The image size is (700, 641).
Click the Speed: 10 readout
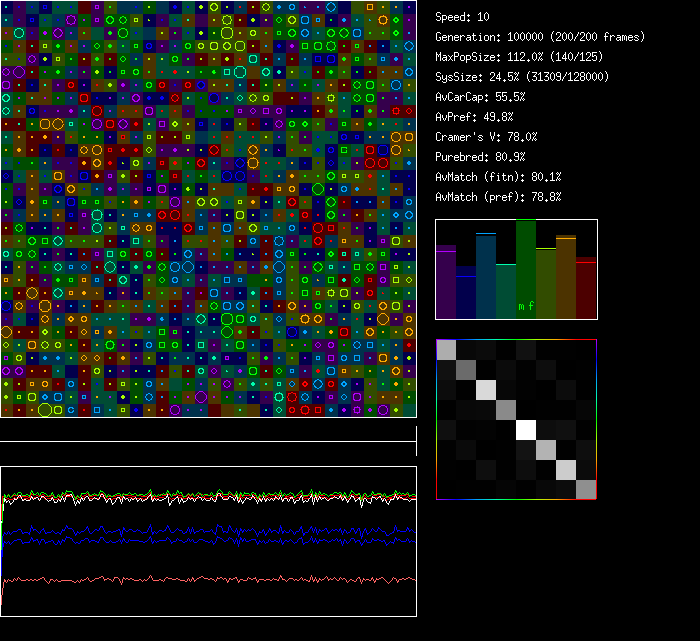click(463, 17)
